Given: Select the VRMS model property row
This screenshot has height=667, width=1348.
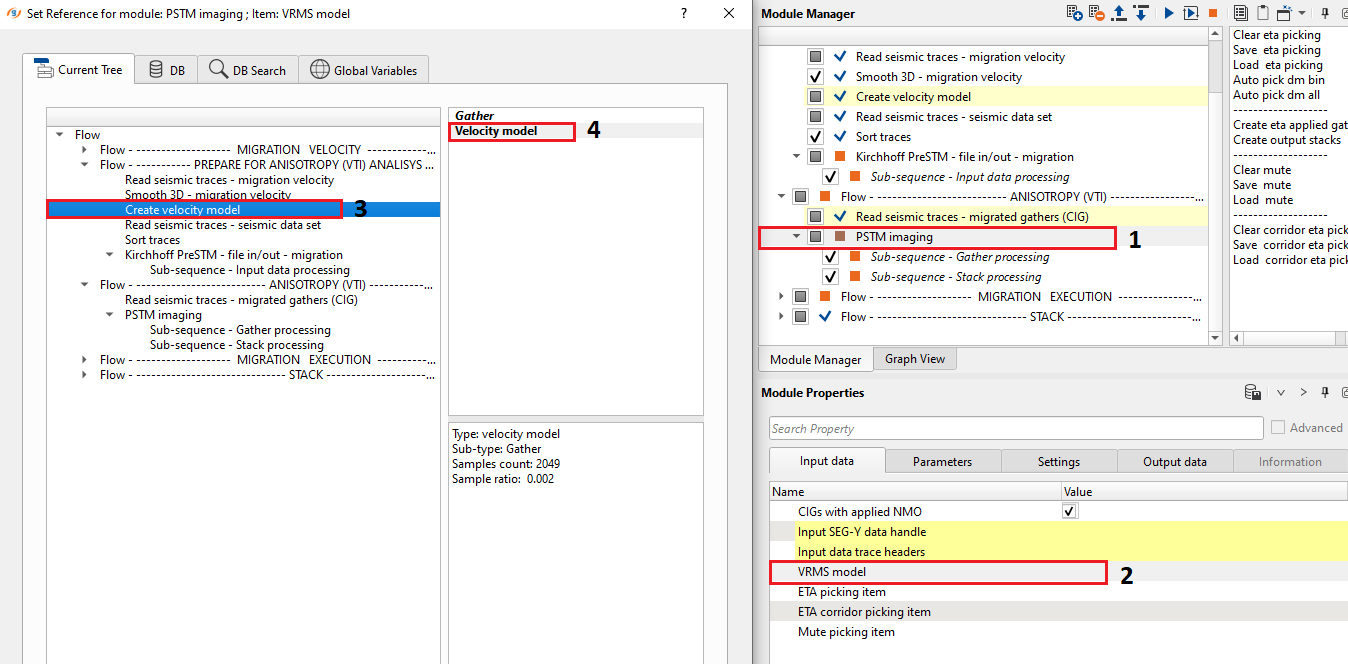Looking at the screenshot, I should (832, 572).
